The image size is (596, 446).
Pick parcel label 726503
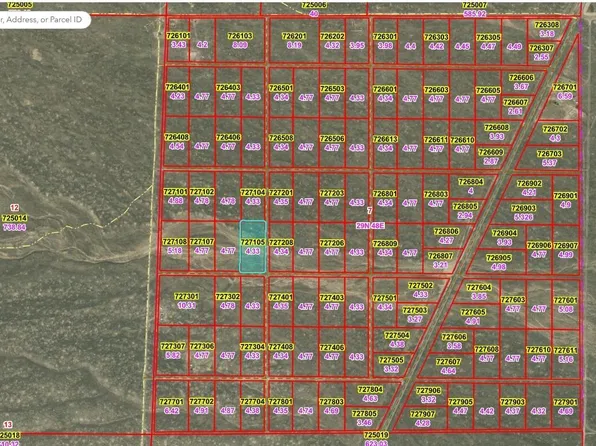click(x=332, y=89)
